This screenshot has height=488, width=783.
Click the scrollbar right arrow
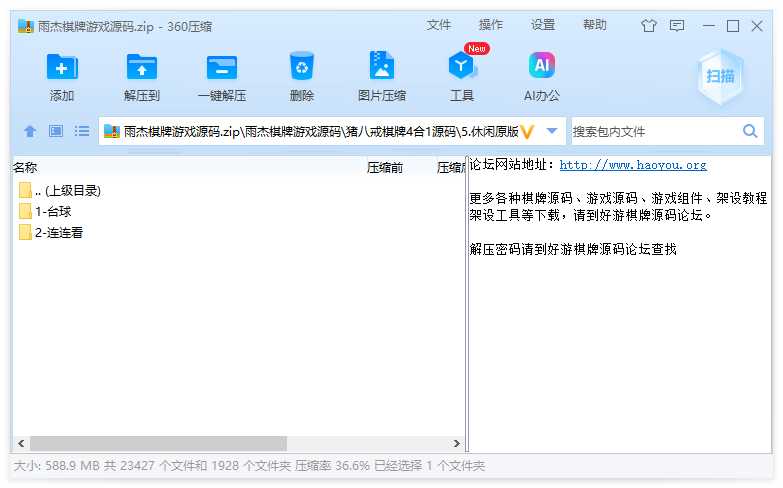coord(456,443)
